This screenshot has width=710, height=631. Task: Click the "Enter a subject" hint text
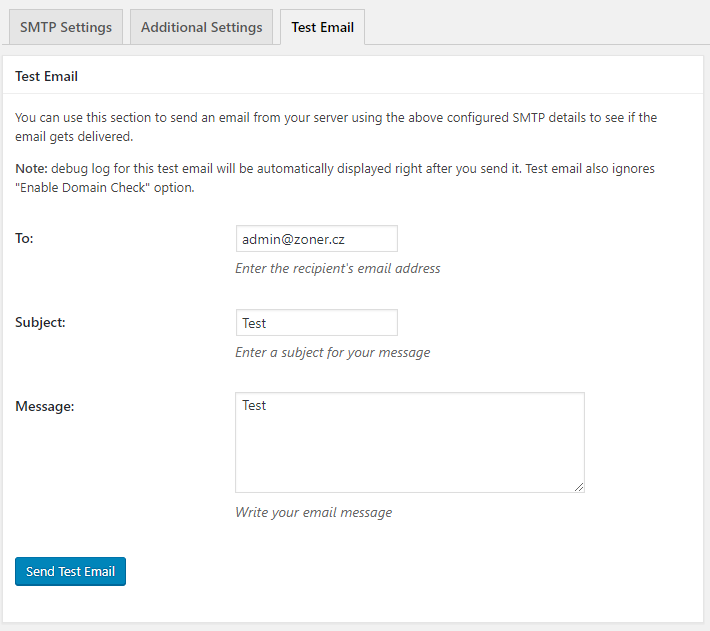332,352
